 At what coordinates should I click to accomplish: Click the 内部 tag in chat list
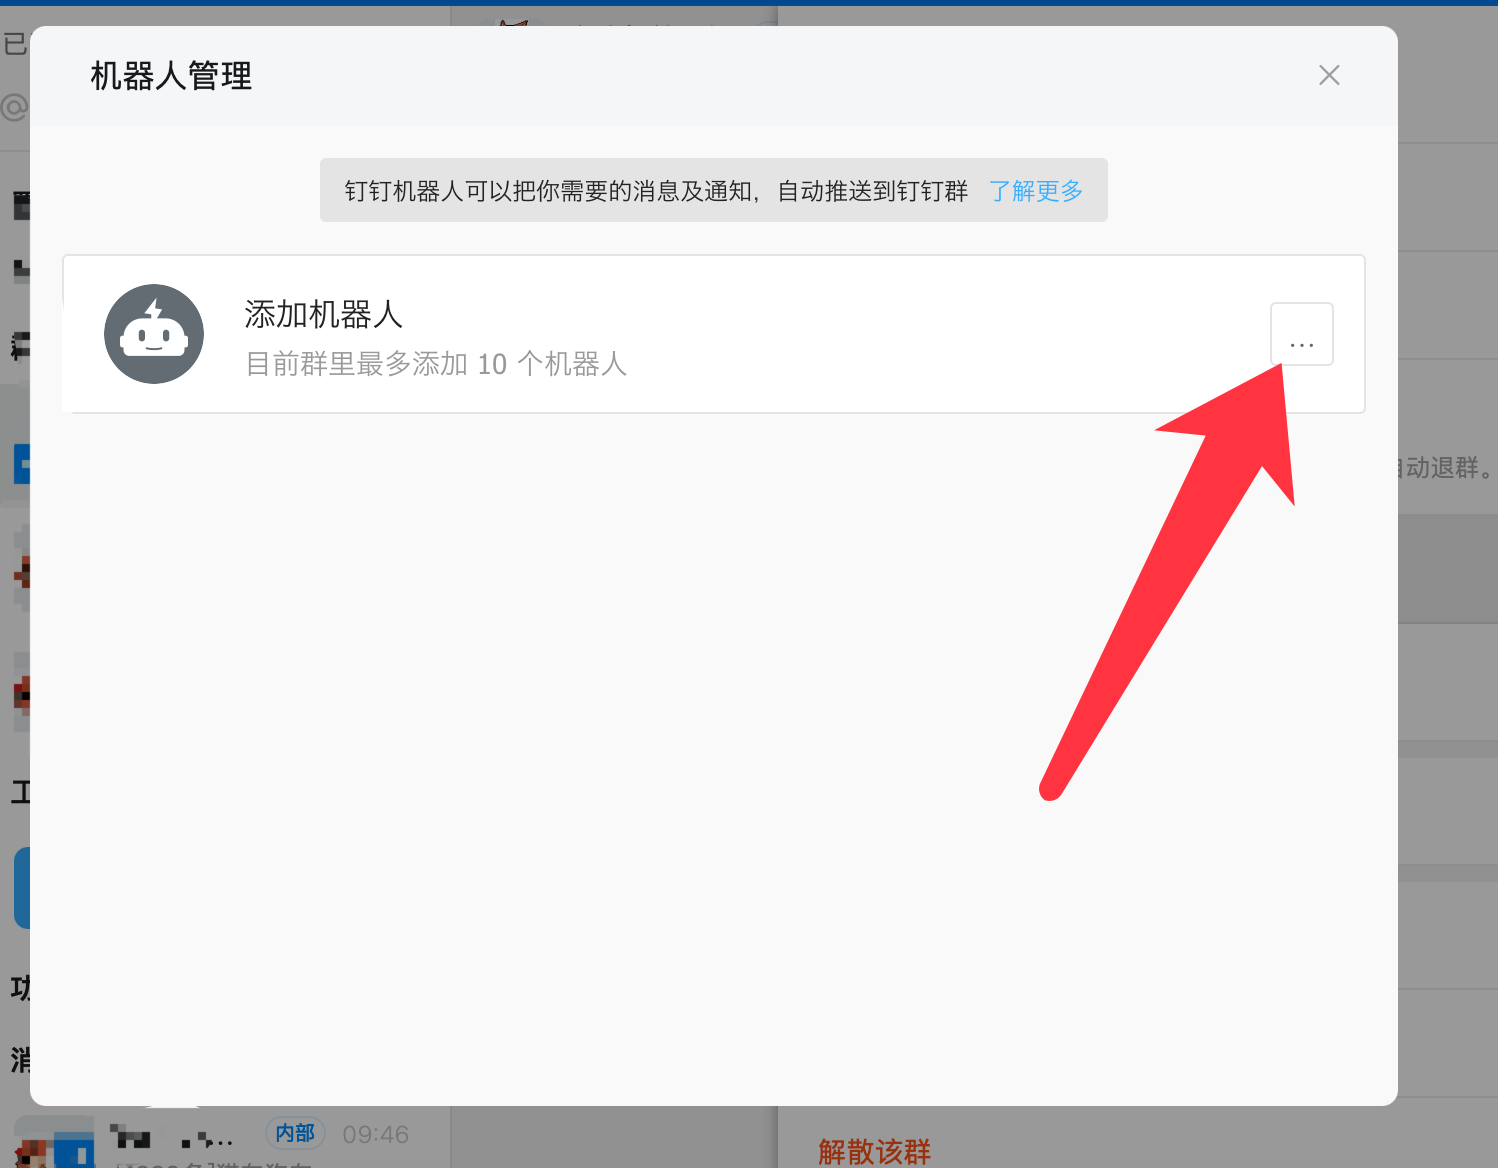point(295,1133)
